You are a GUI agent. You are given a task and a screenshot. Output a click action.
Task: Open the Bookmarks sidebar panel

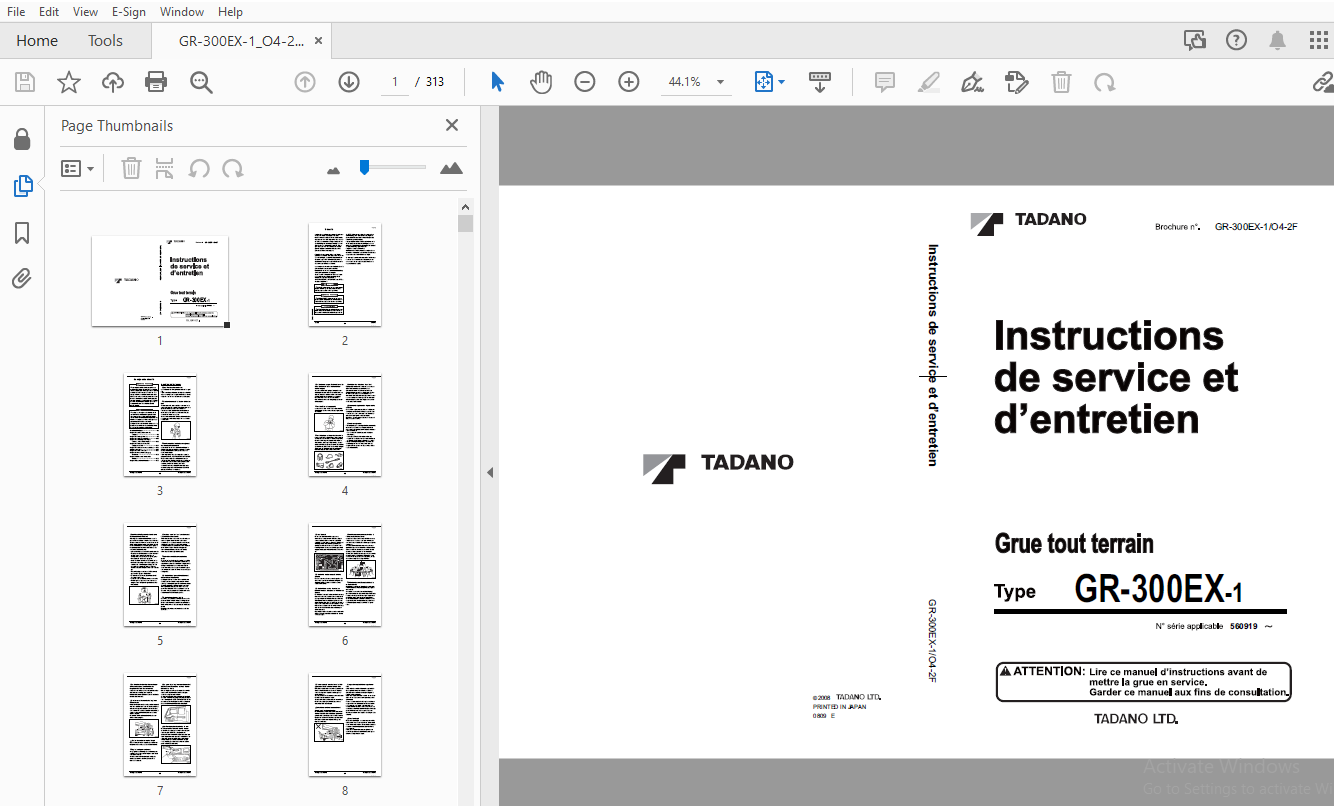(22, 233)
